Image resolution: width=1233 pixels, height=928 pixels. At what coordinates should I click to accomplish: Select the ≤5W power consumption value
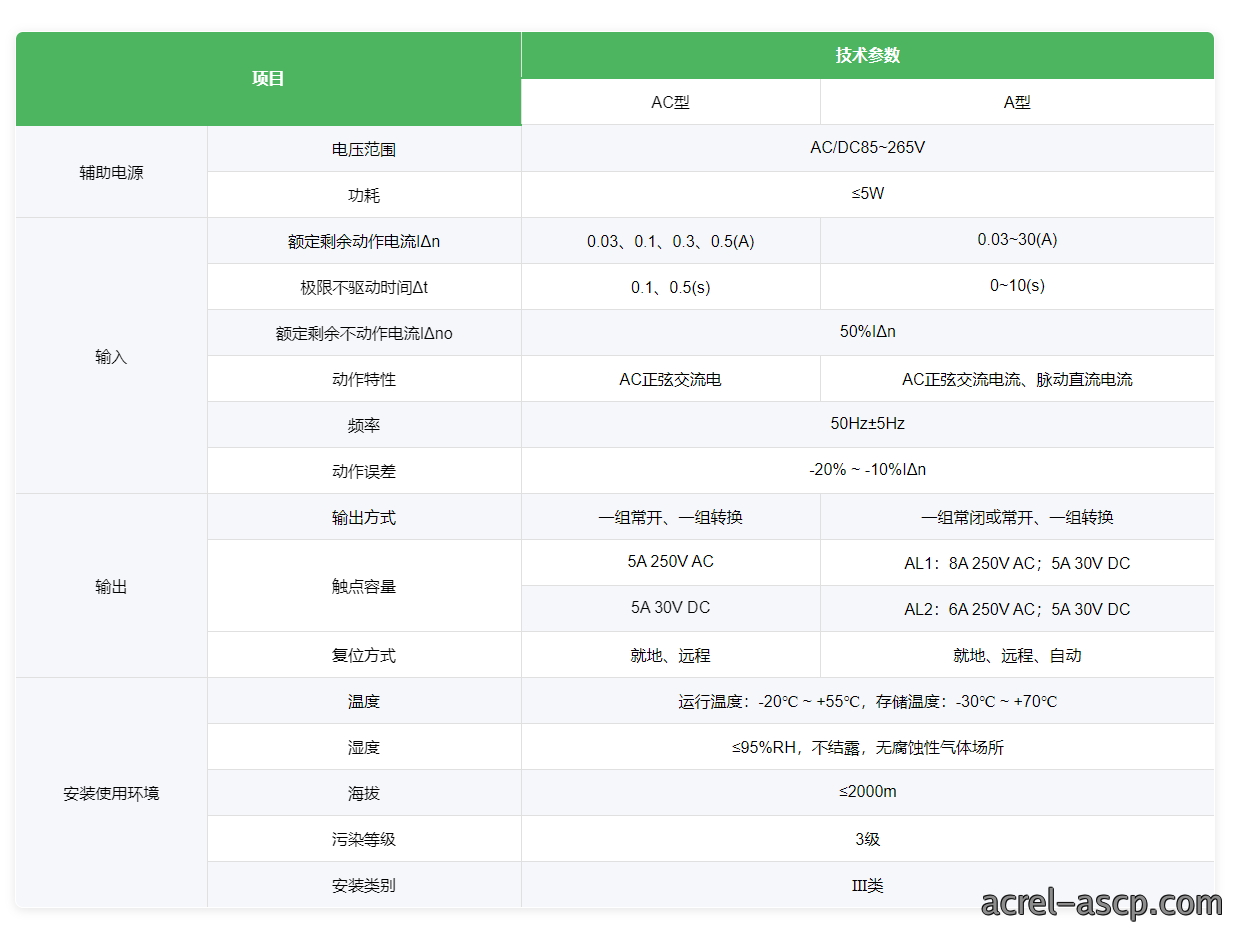coord(867,194)
